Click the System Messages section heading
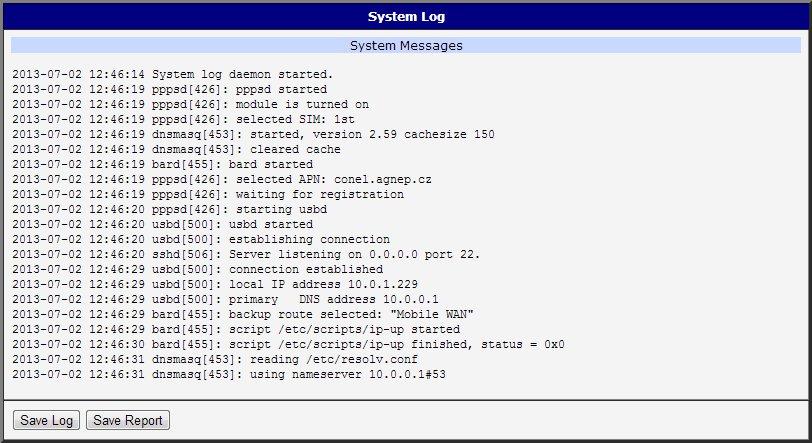The image size is (812, 443). pos(406,46)
